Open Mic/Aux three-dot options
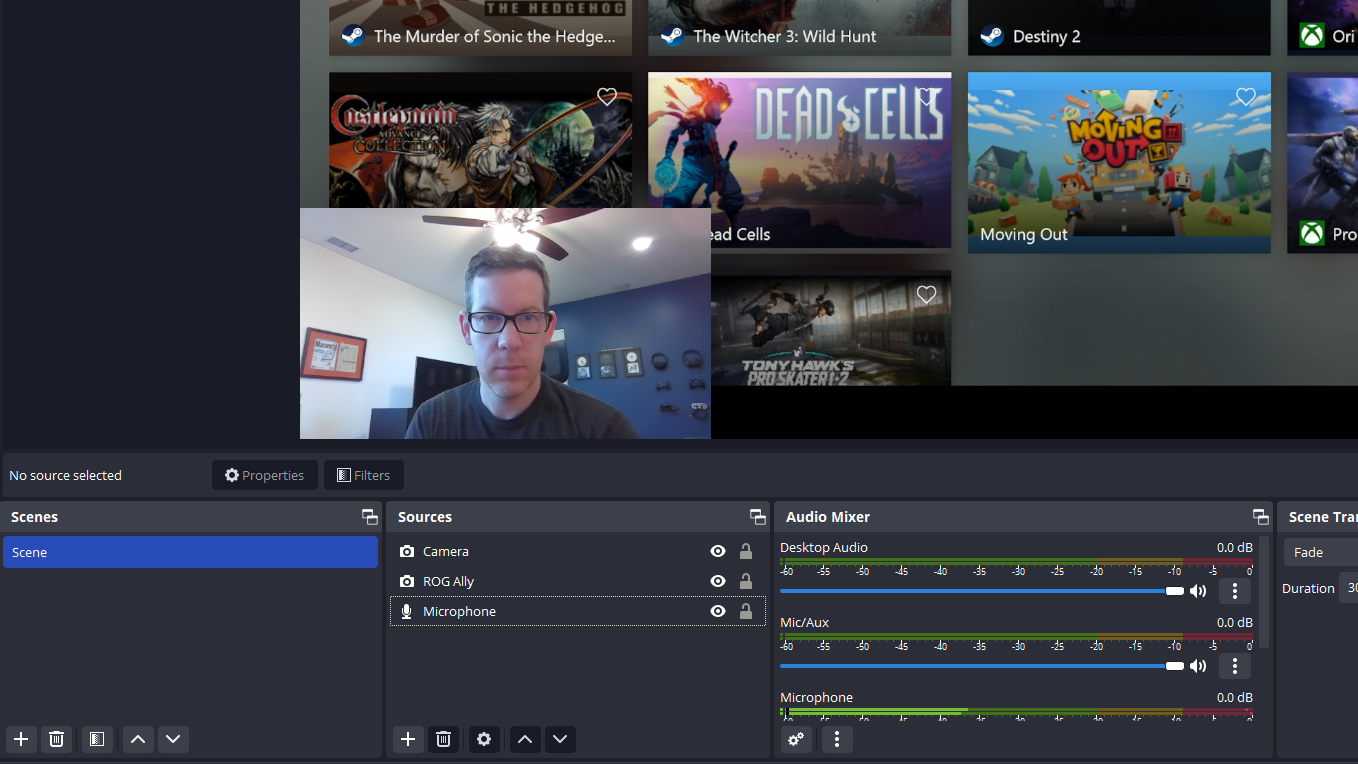Image resolution: width=1358 pixels, height=764 pixels. (1235, 666)
